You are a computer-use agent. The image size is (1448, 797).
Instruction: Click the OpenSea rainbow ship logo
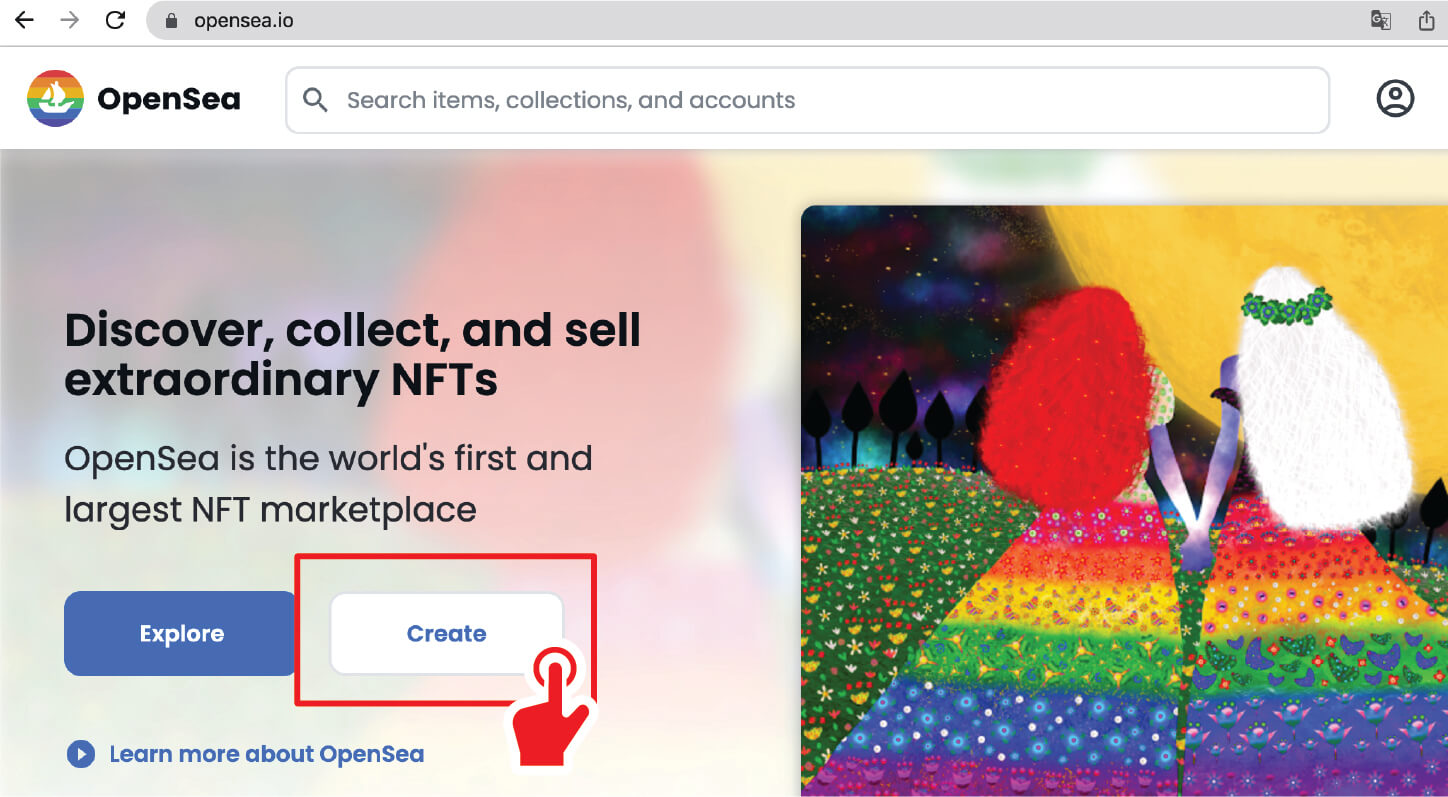click(x=55, y=99)
